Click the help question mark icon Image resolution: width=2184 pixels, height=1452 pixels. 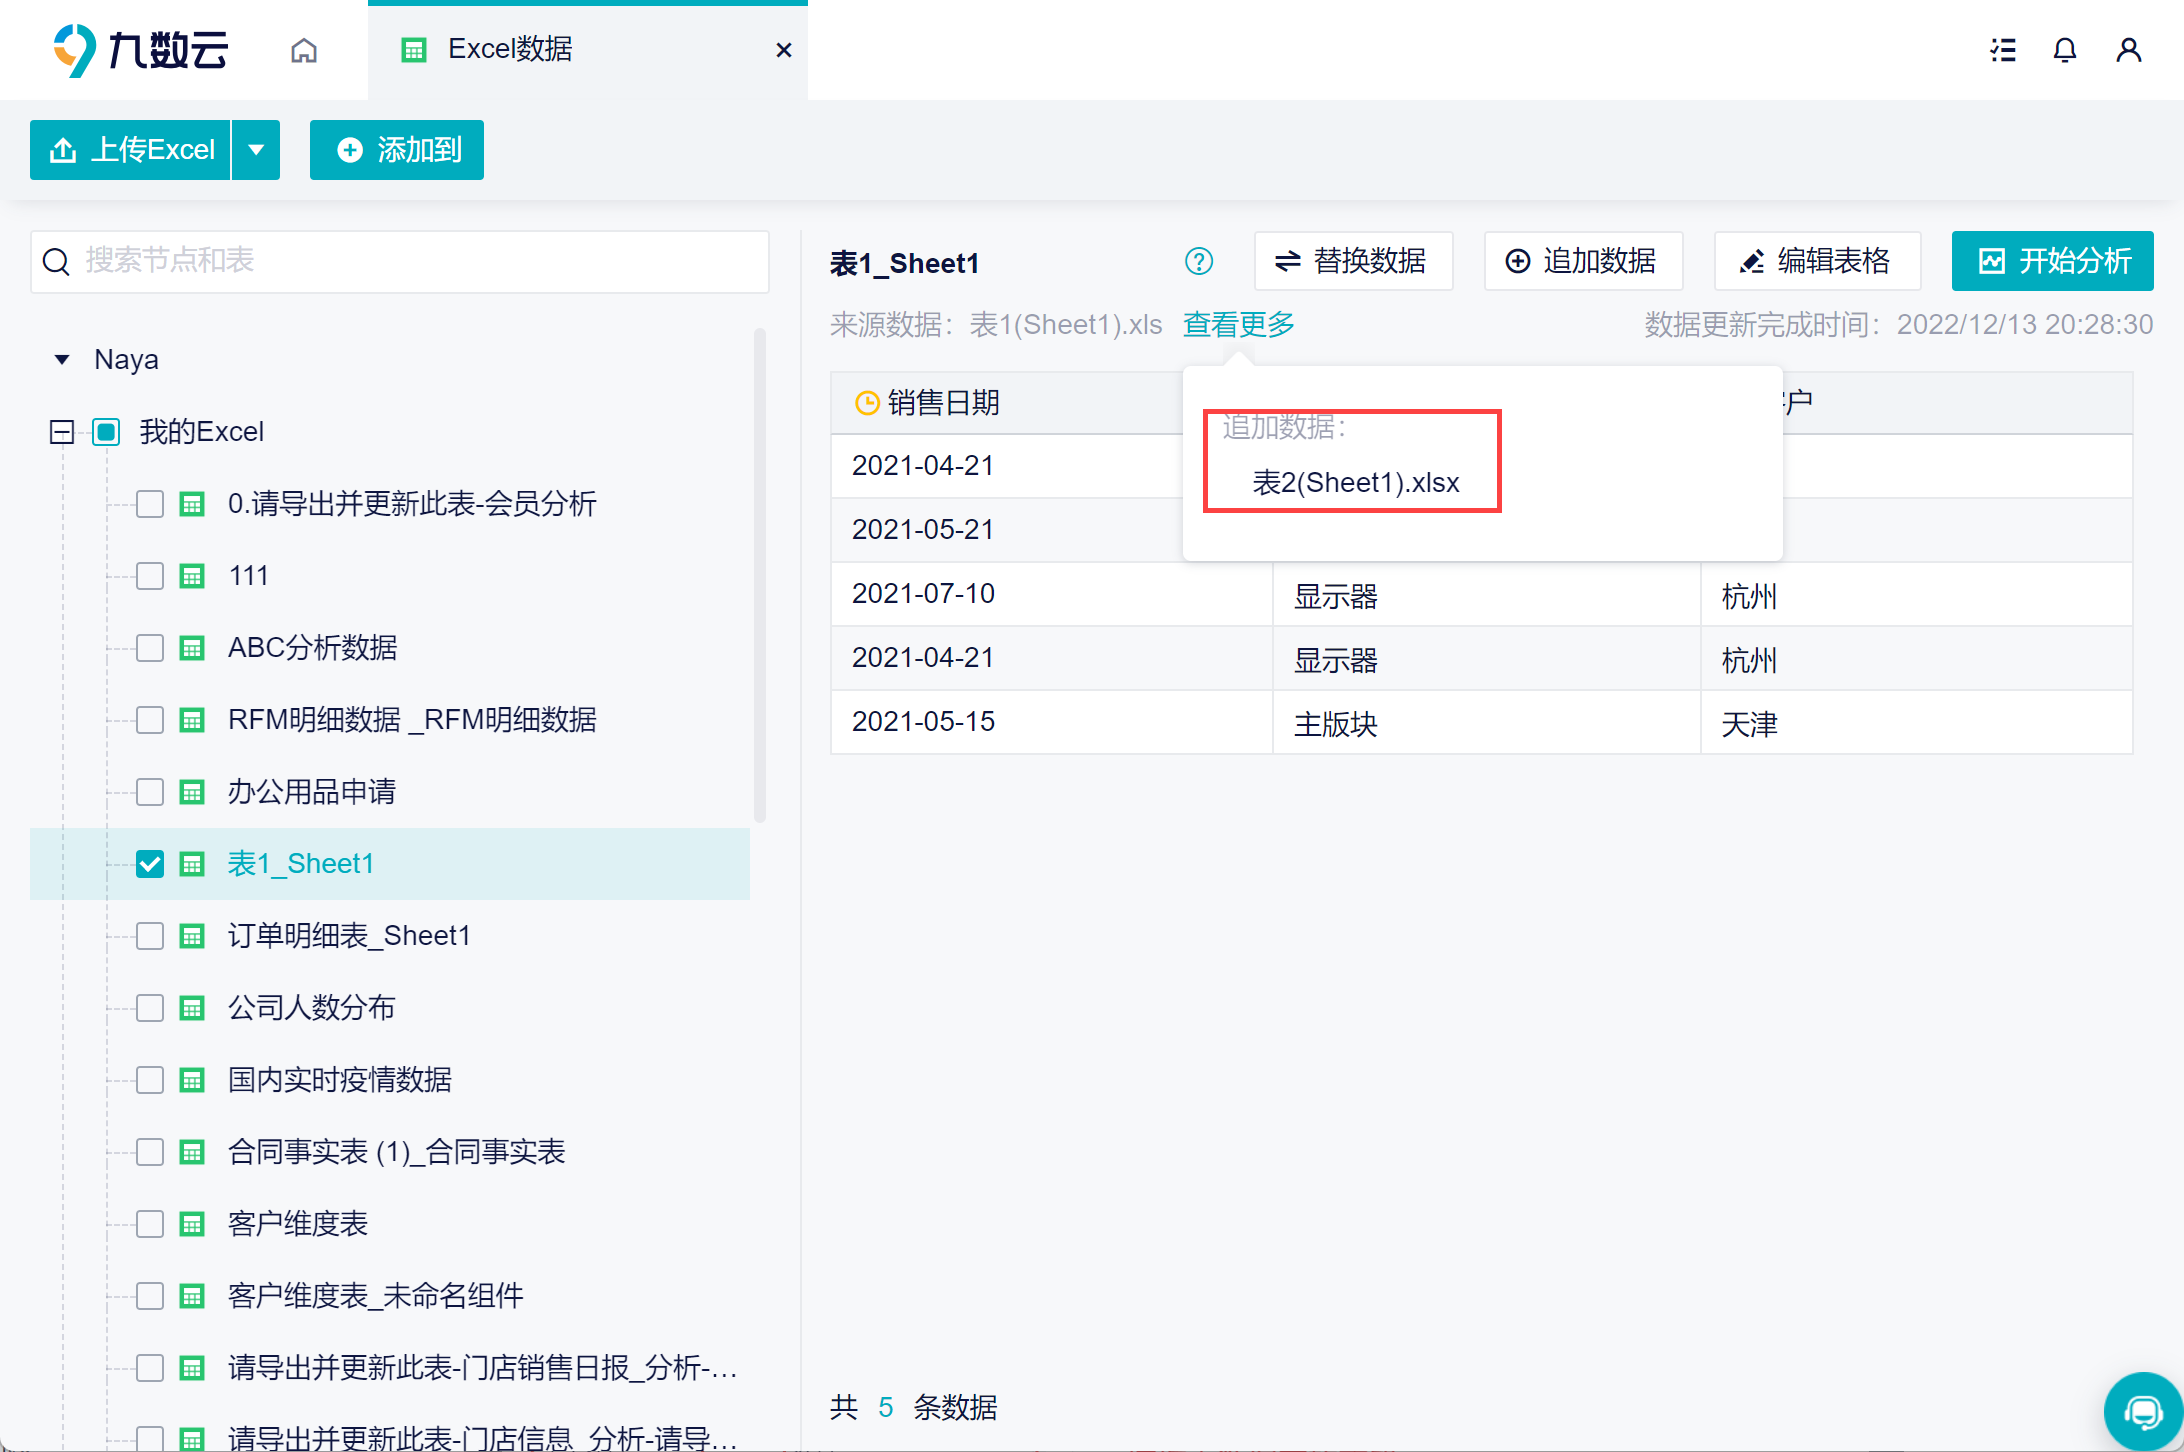(1198, 262)
